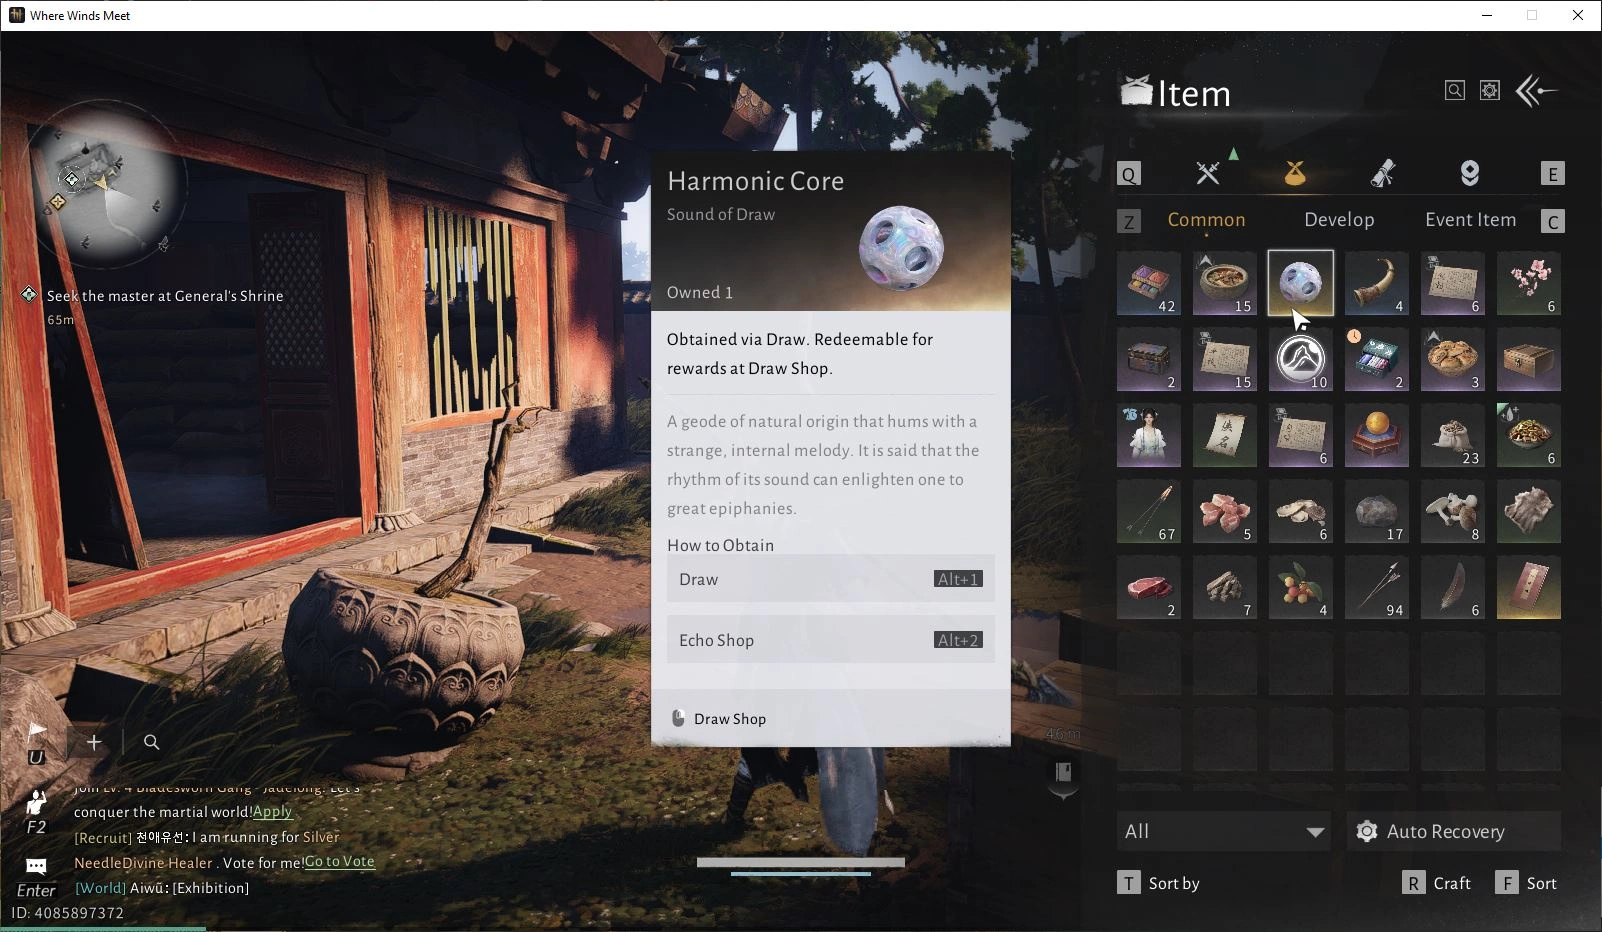This screenshot has height=932, width=1602.
Task: Select the dark treasure chest with count 2
Action: pos(1149,359)
